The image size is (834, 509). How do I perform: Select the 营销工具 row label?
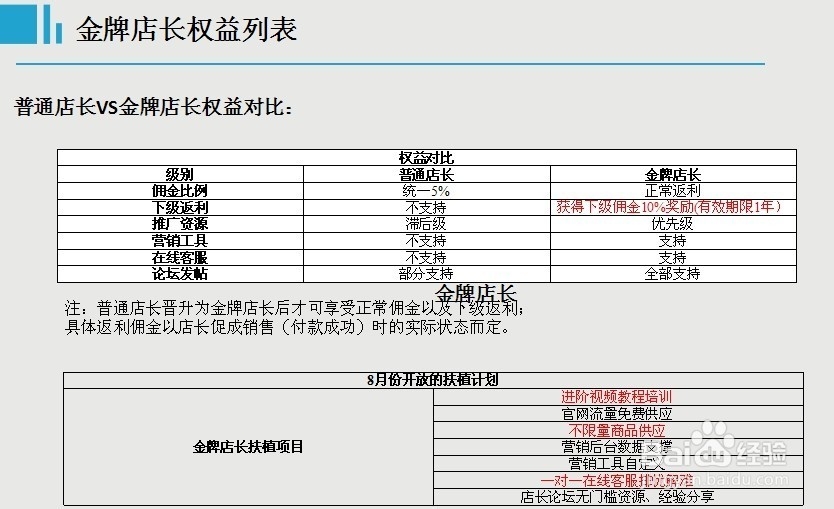(x=180, y=240)
